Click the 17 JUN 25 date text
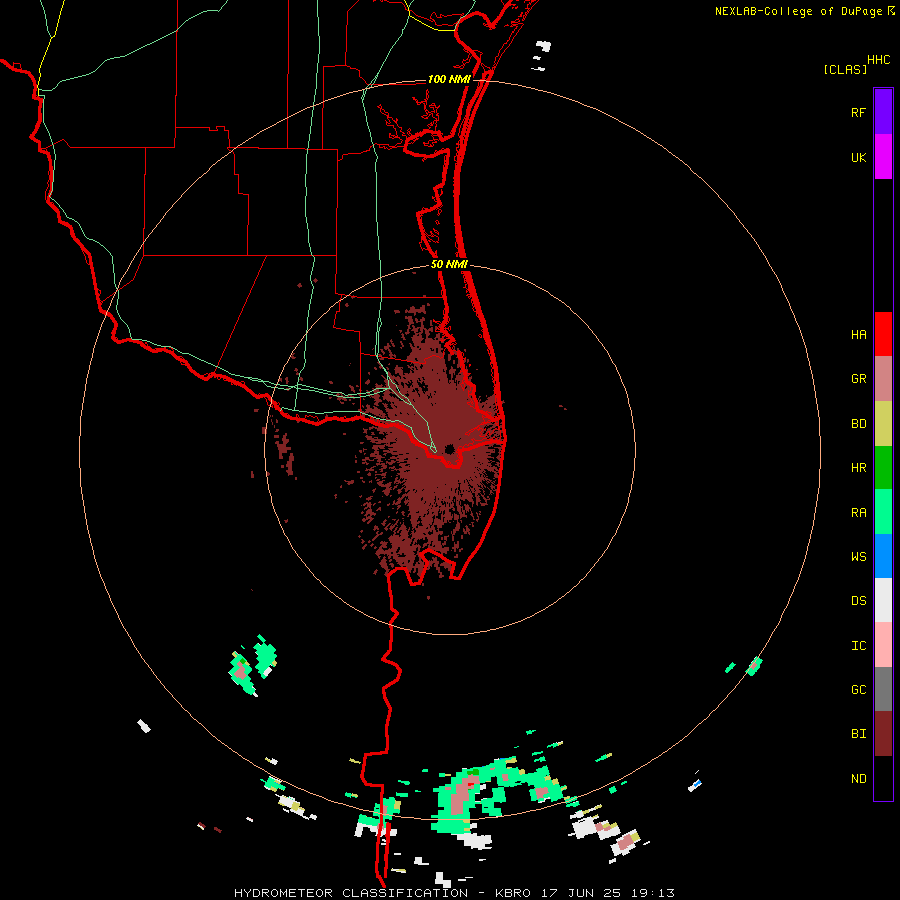The image size is (900, 900). click(x=581, y=893)
